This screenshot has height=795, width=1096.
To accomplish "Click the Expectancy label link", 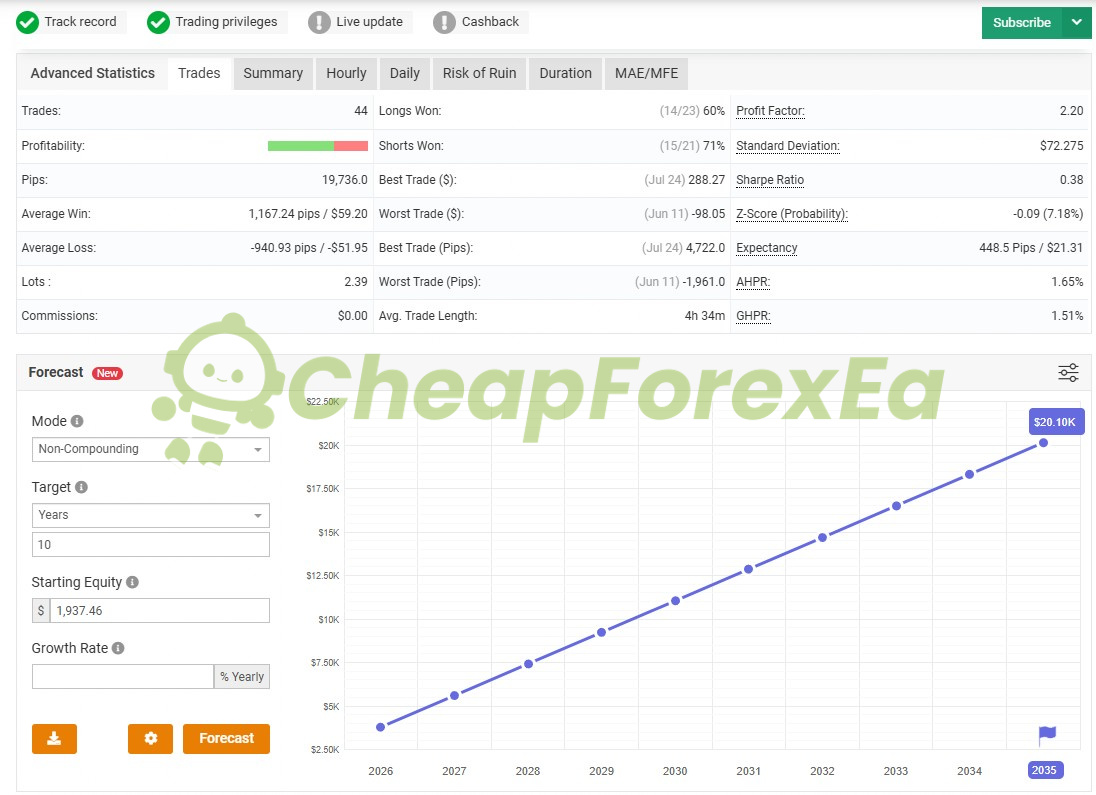I will coord(767,248).
